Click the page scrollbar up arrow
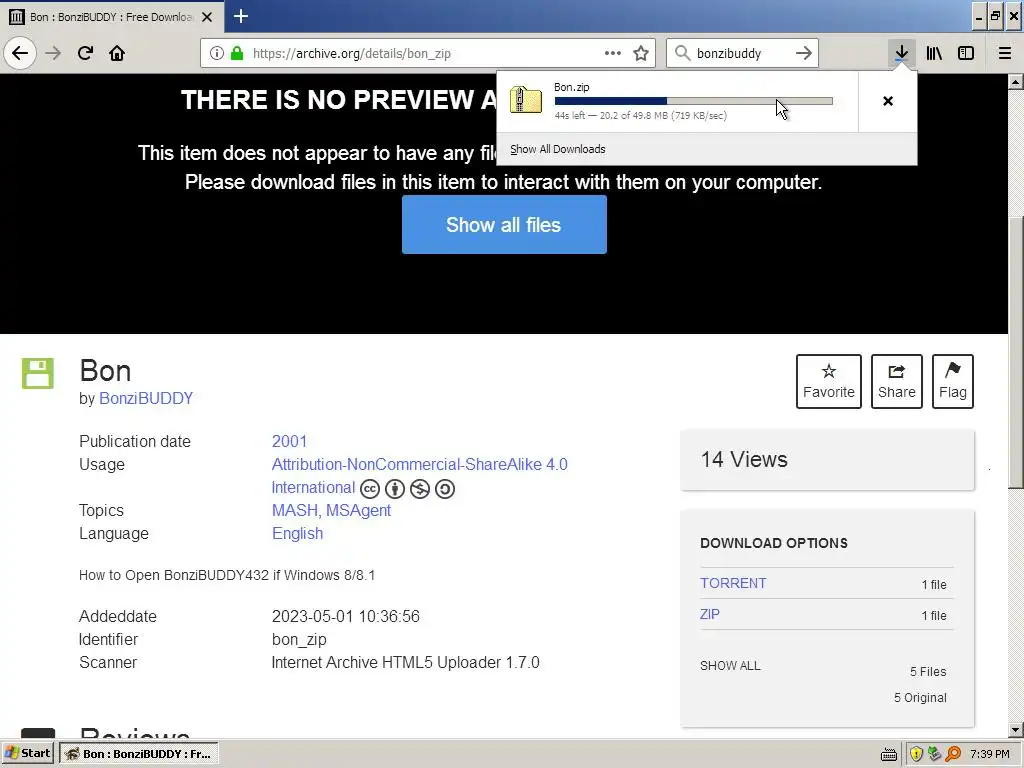 [1016, 82]
